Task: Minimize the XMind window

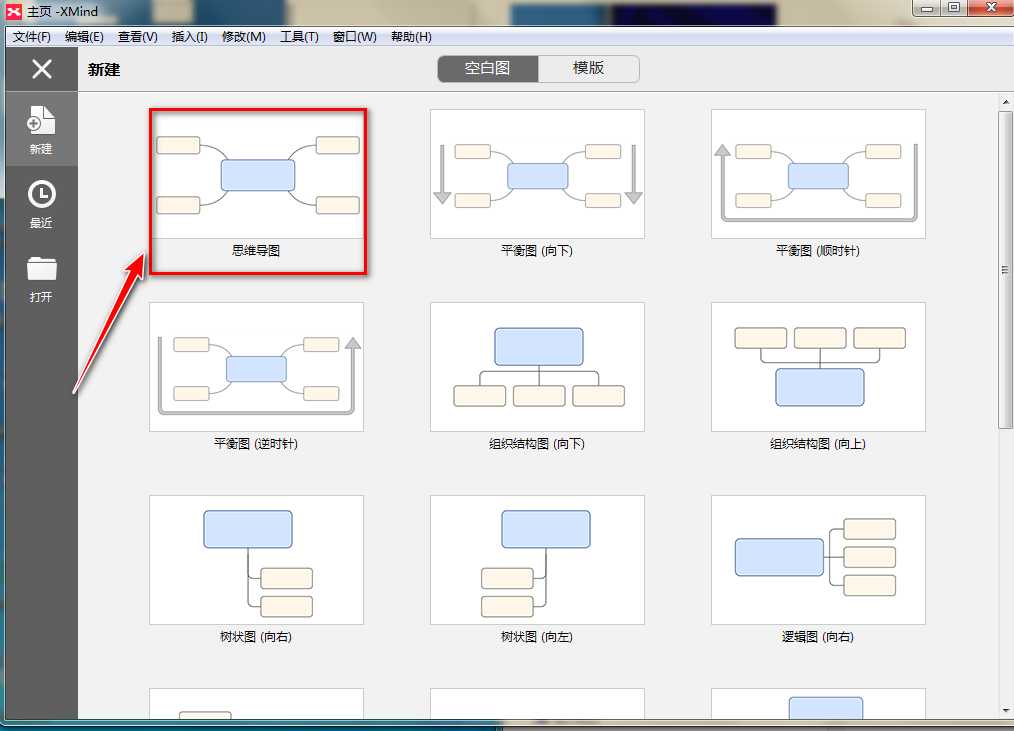Action: point(927,8)
